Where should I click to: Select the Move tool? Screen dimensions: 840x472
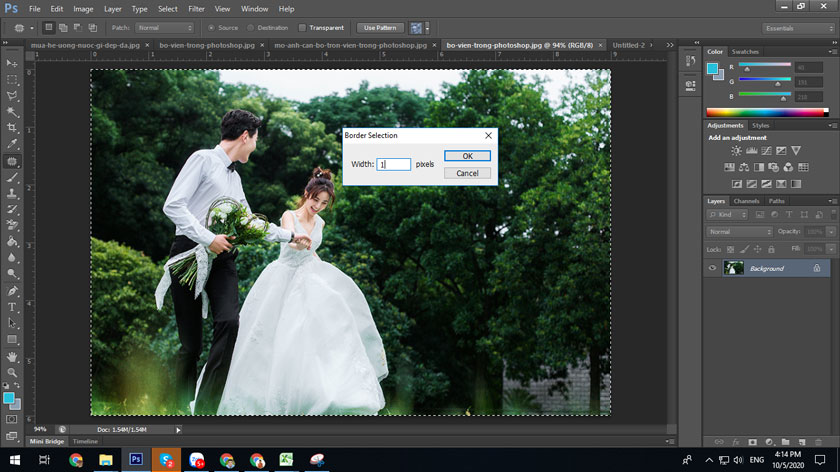[12, 64]
